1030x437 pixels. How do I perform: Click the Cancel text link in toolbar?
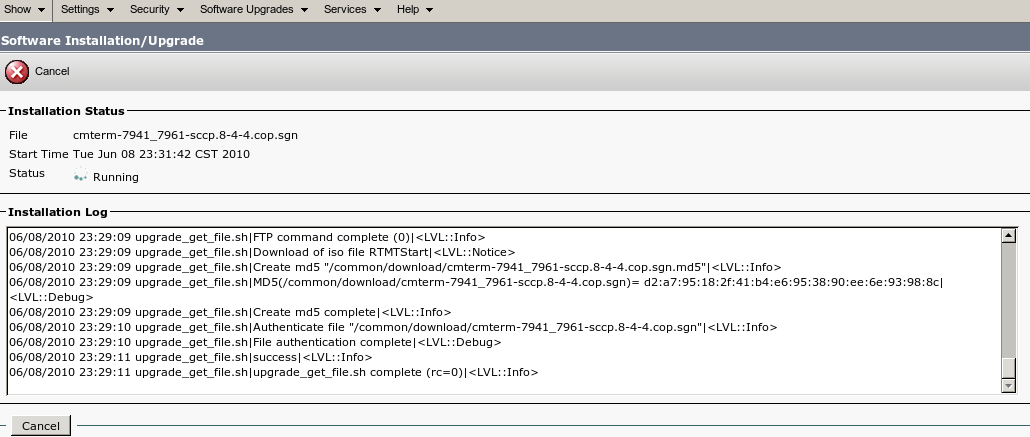coord(52,72)
